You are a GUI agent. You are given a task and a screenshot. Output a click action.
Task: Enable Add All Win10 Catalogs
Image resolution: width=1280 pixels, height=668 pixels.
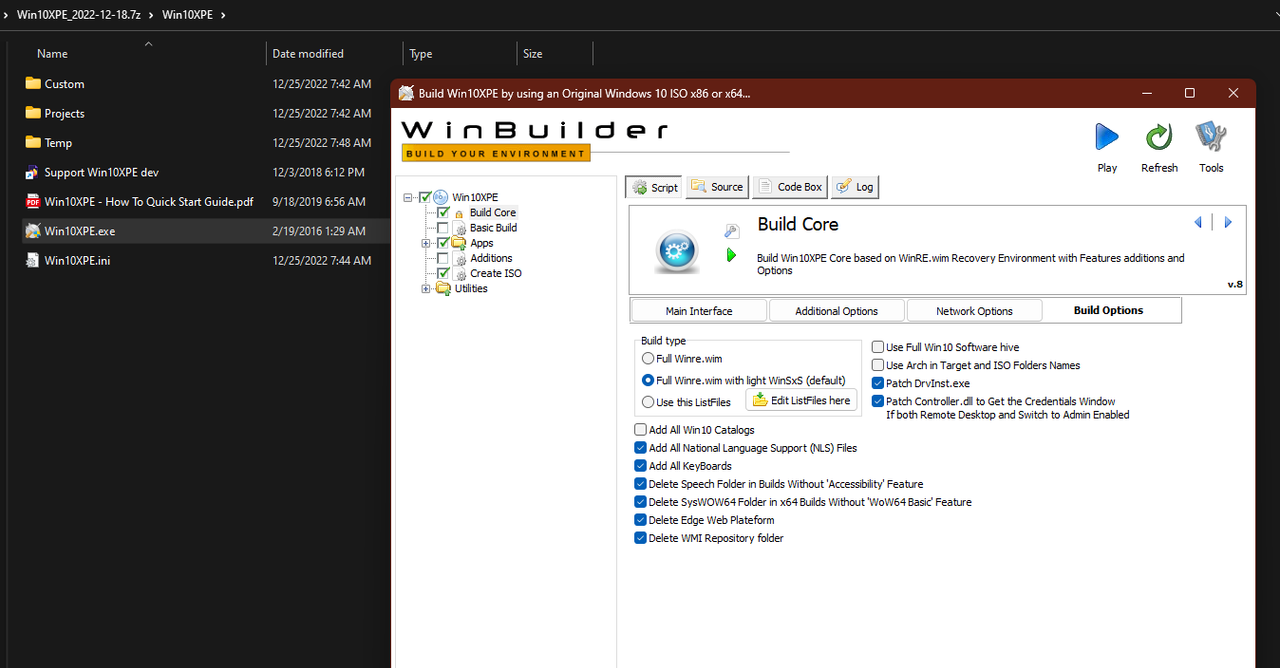(x=640, y=430)
